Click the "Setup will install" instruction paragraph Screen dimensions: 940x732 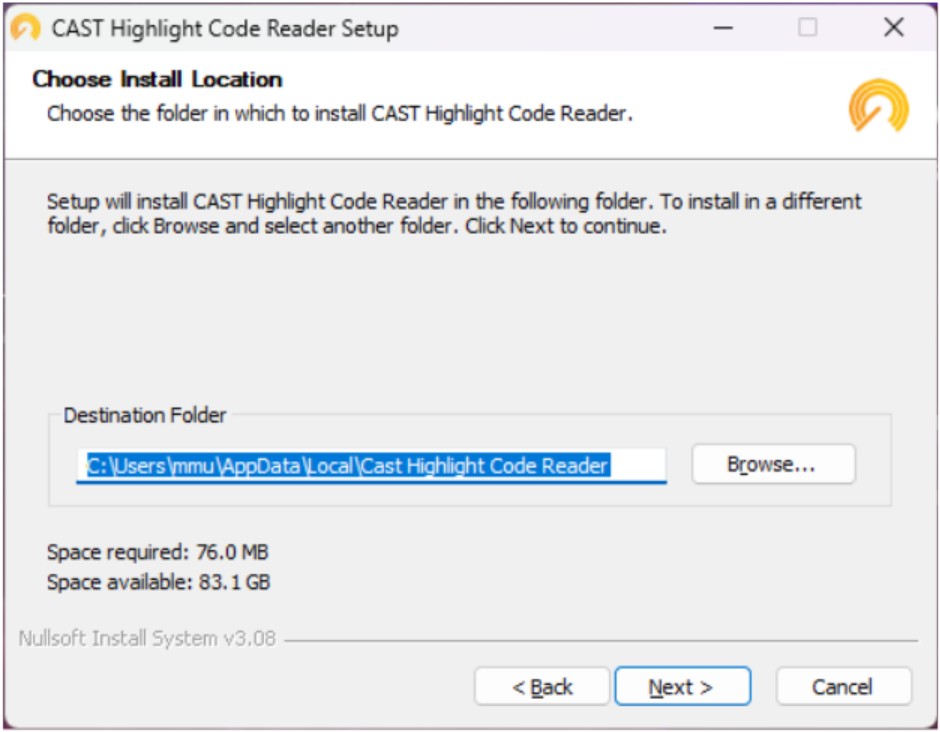[x=454, y=213]
